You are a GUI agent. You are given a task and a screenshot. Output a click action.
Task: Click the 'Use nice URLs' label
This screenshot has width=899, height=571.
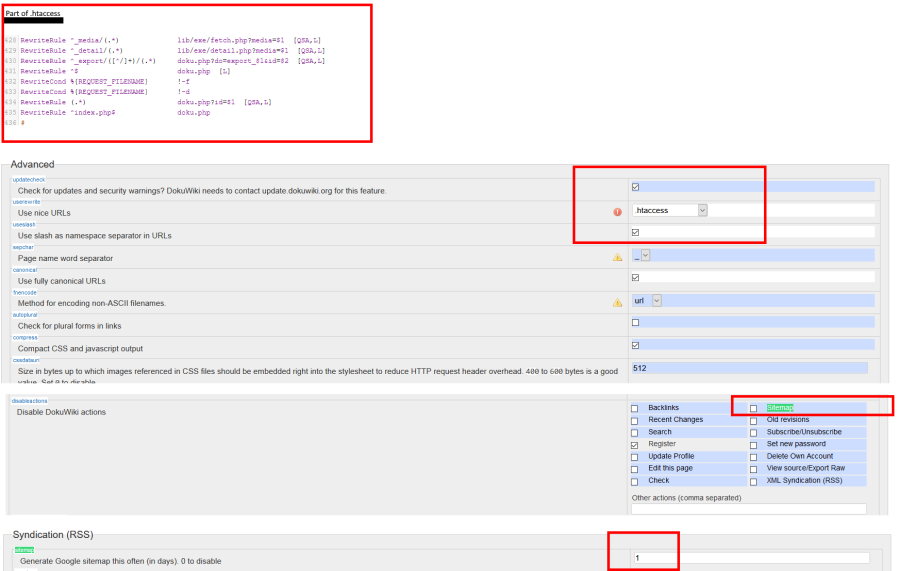pos(44,213)
